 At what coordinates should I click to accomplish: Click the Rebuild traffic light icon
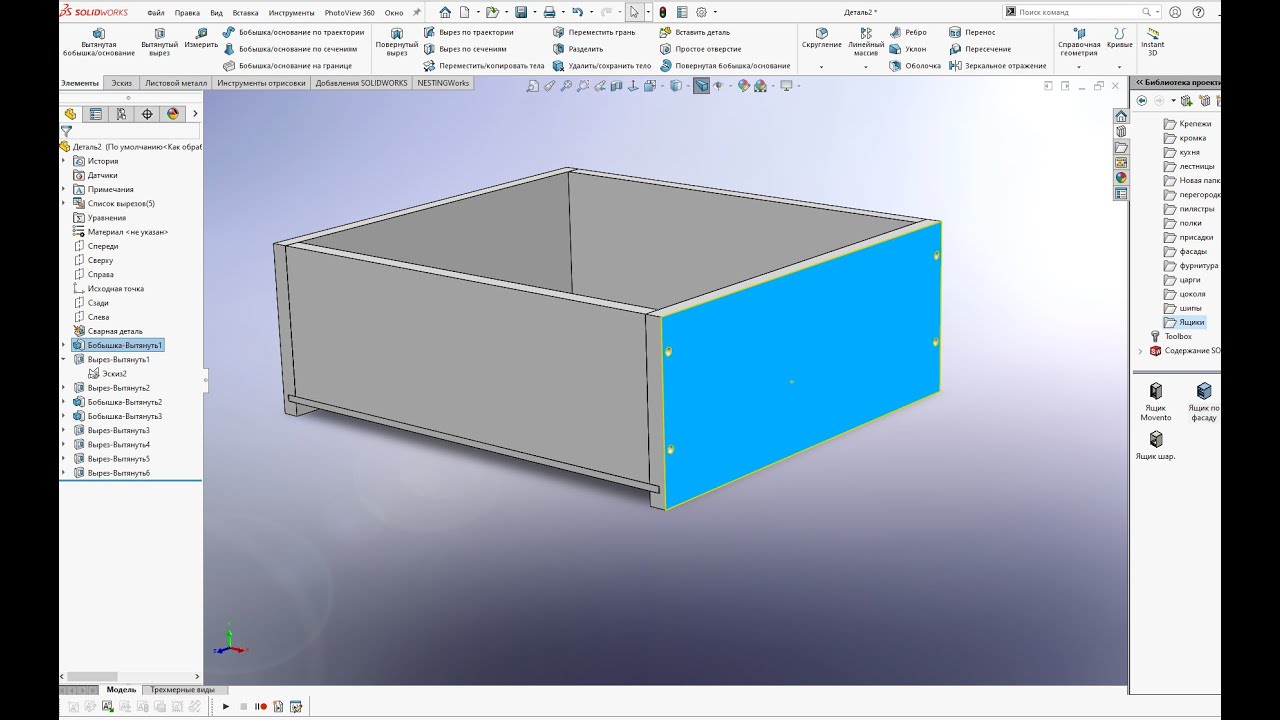pyautogui.click(x=662, y=12)
